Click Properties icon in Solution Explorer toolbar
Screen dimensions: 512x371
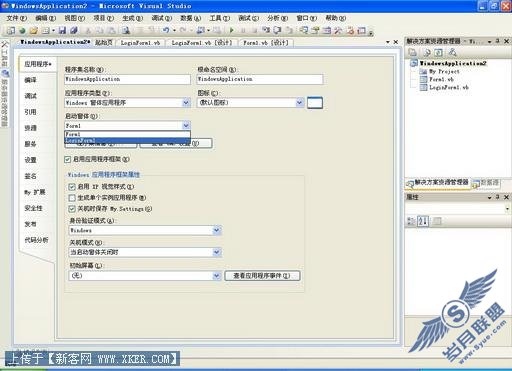[413, 52]
